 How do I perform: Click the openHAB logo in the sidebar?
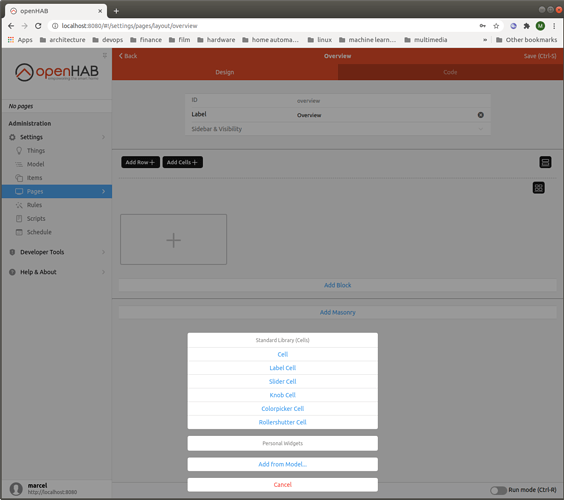(x=56, y=72)
